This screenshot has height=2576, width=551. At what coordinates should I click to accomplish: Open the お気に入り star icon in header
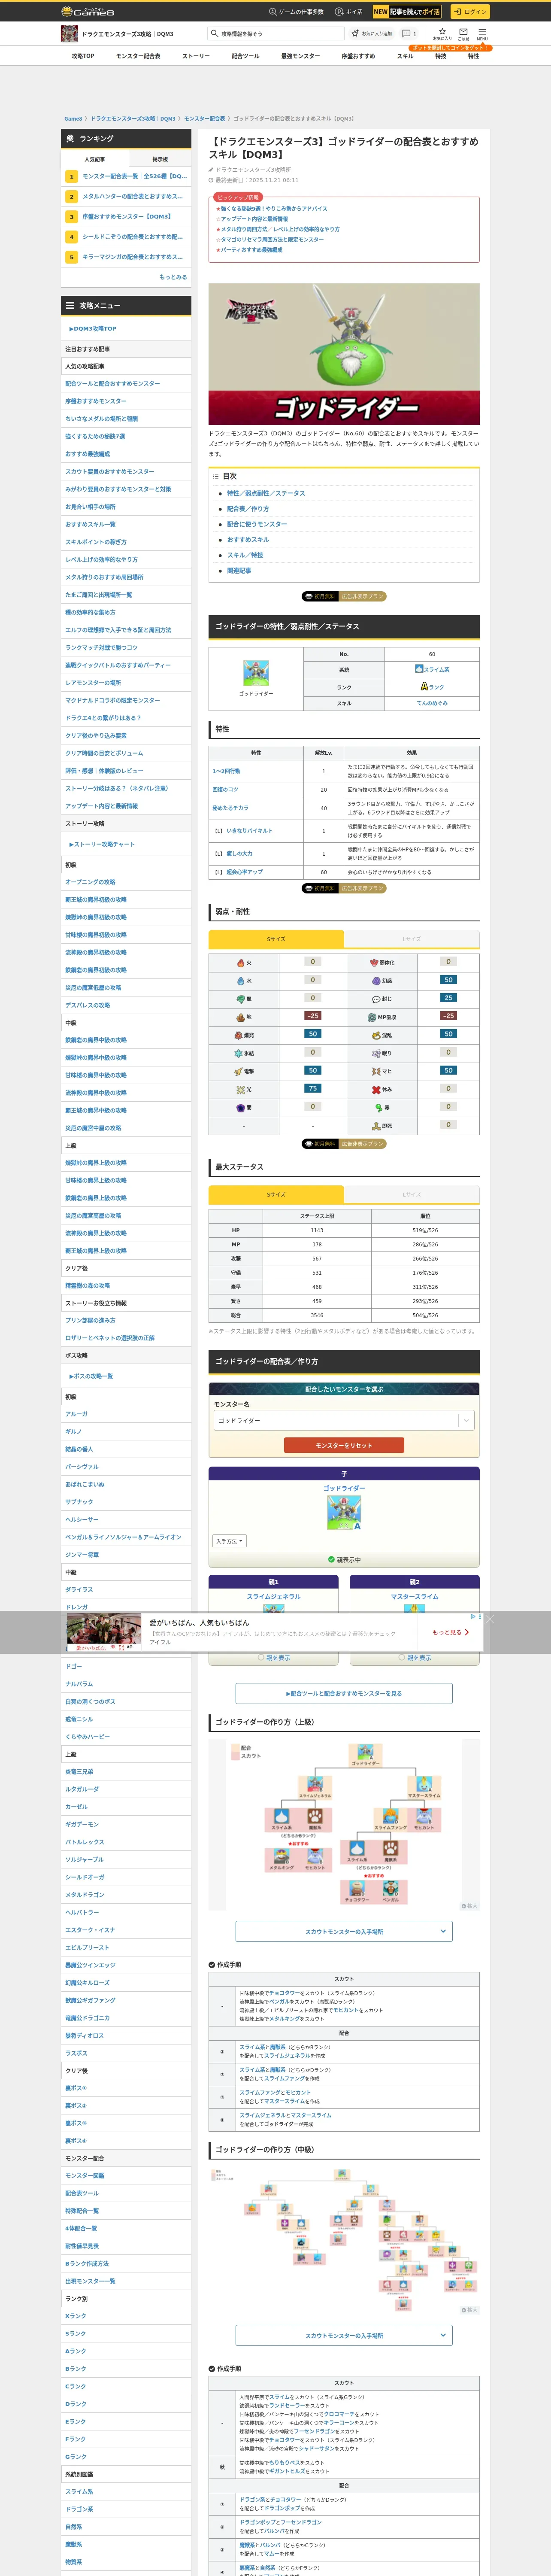442,33
